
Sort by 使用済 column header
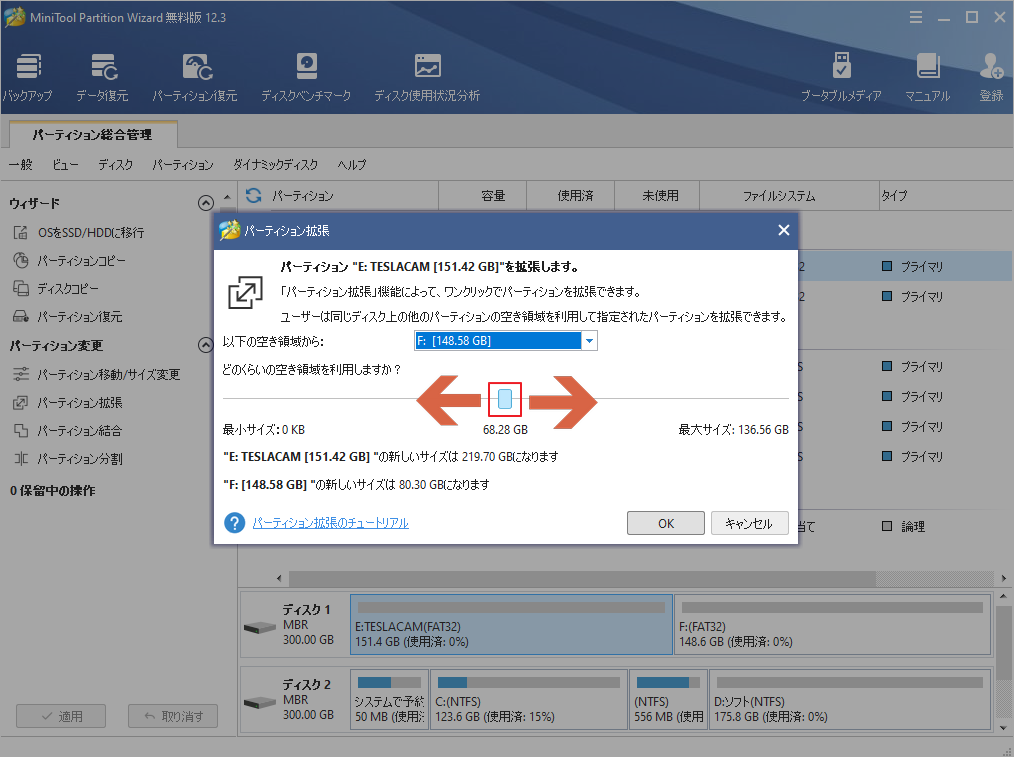570,196
